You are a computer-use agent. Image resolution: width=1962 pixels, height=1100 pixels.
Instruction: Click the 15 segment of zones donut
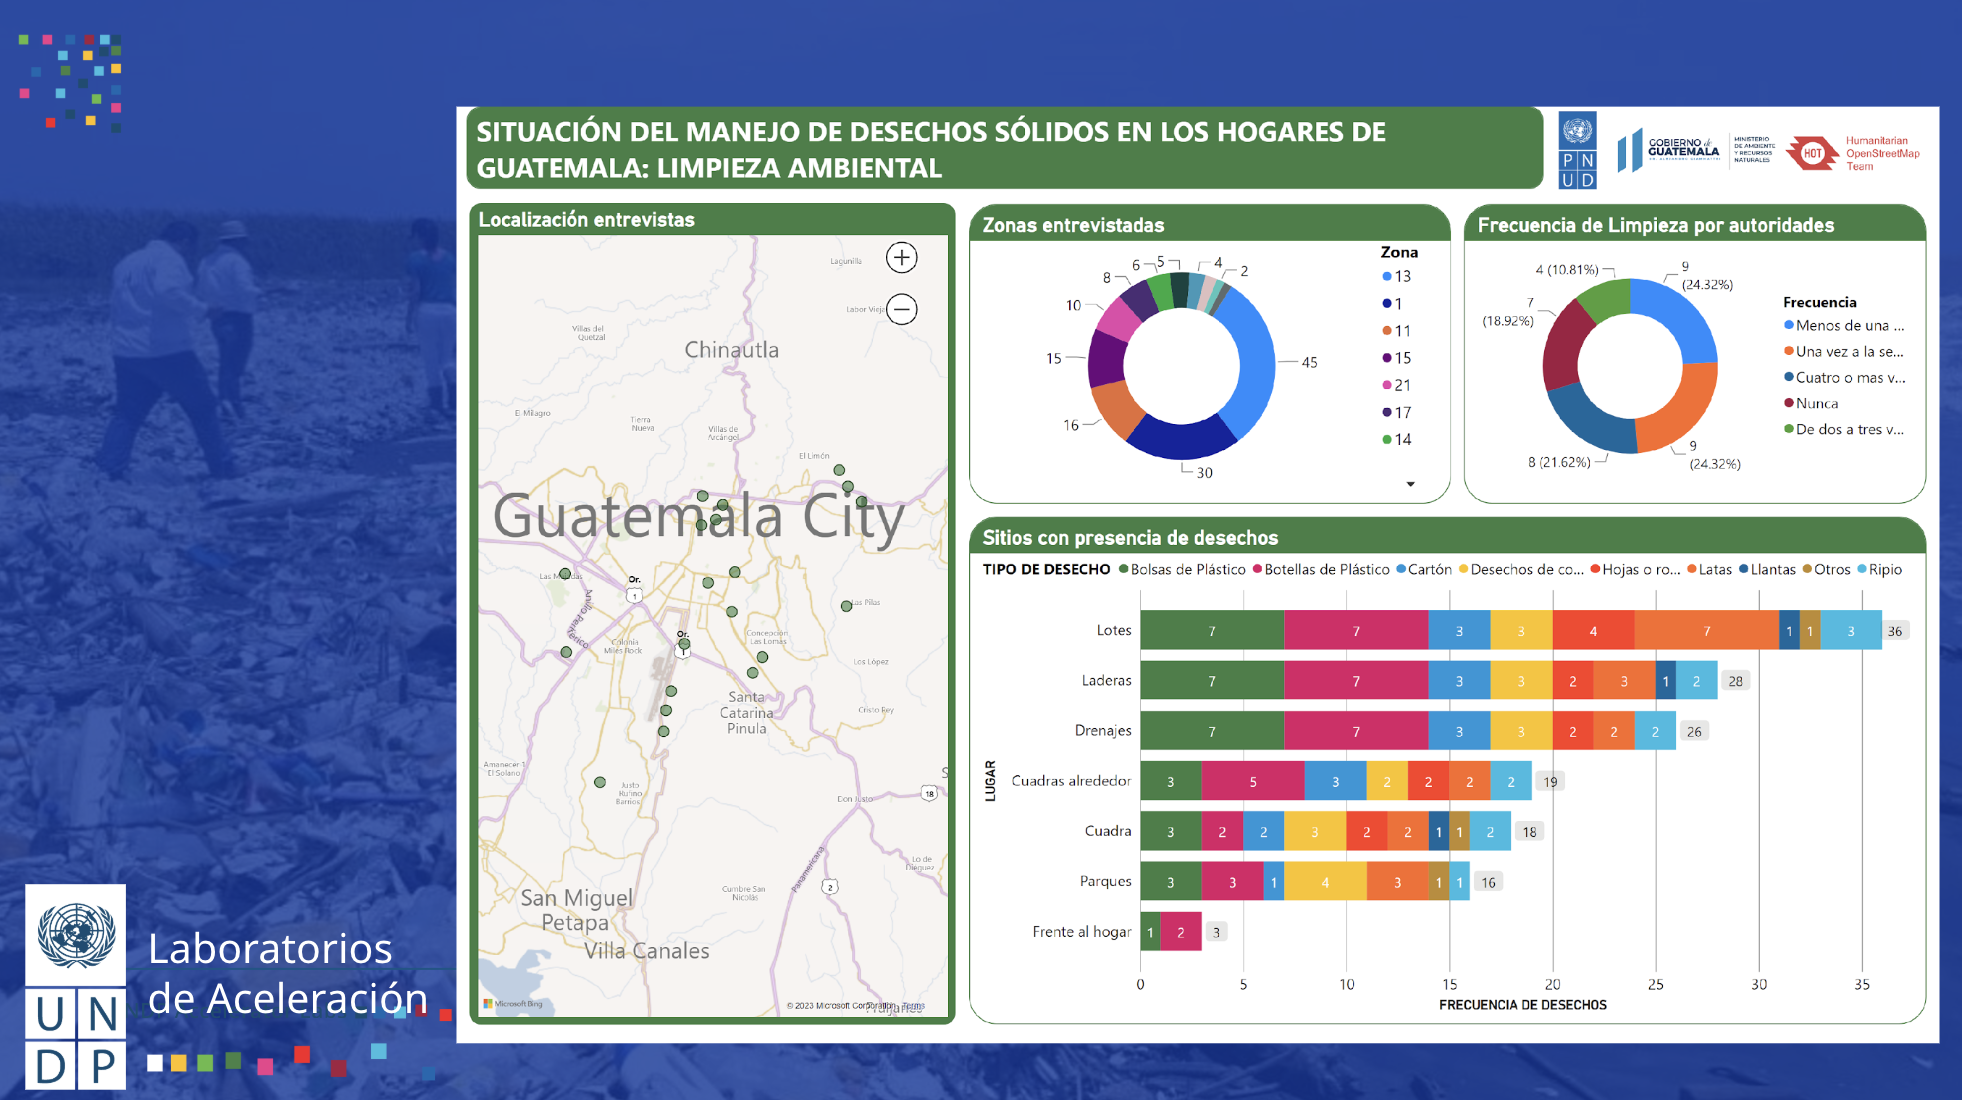pos(1106,358)
